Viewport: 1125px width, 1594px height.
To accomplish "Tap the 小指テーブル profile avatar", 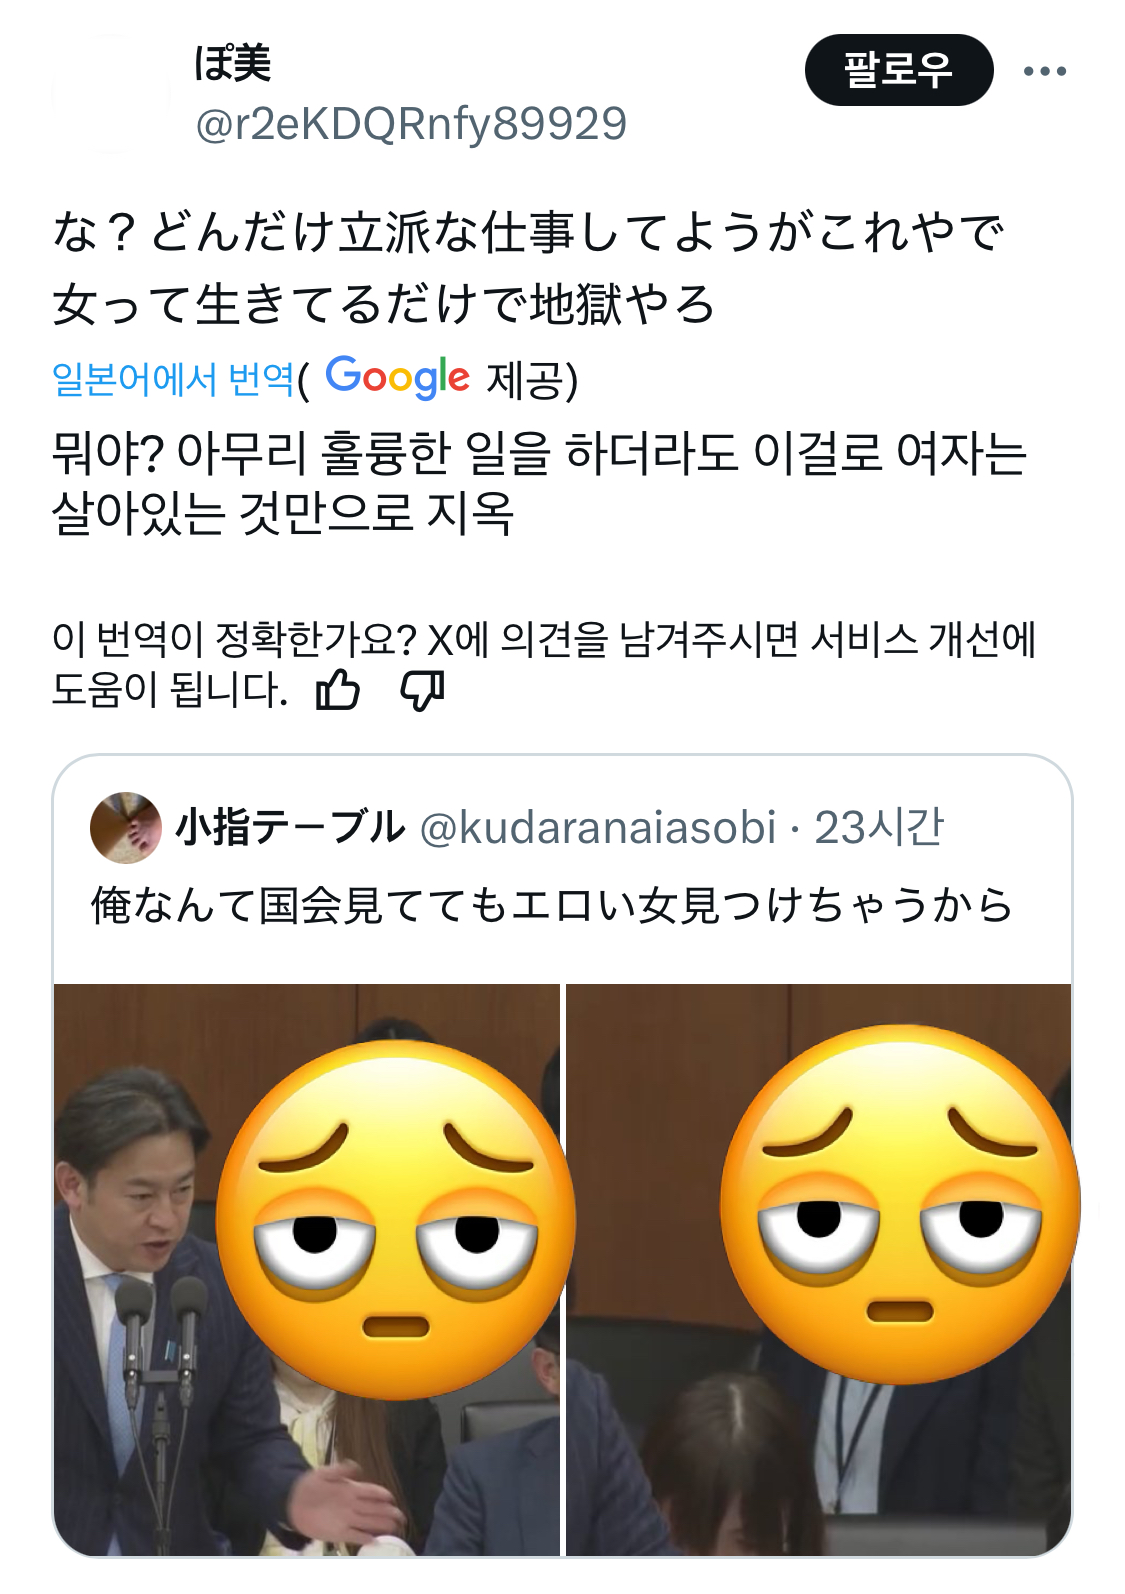I will point(126,827).
